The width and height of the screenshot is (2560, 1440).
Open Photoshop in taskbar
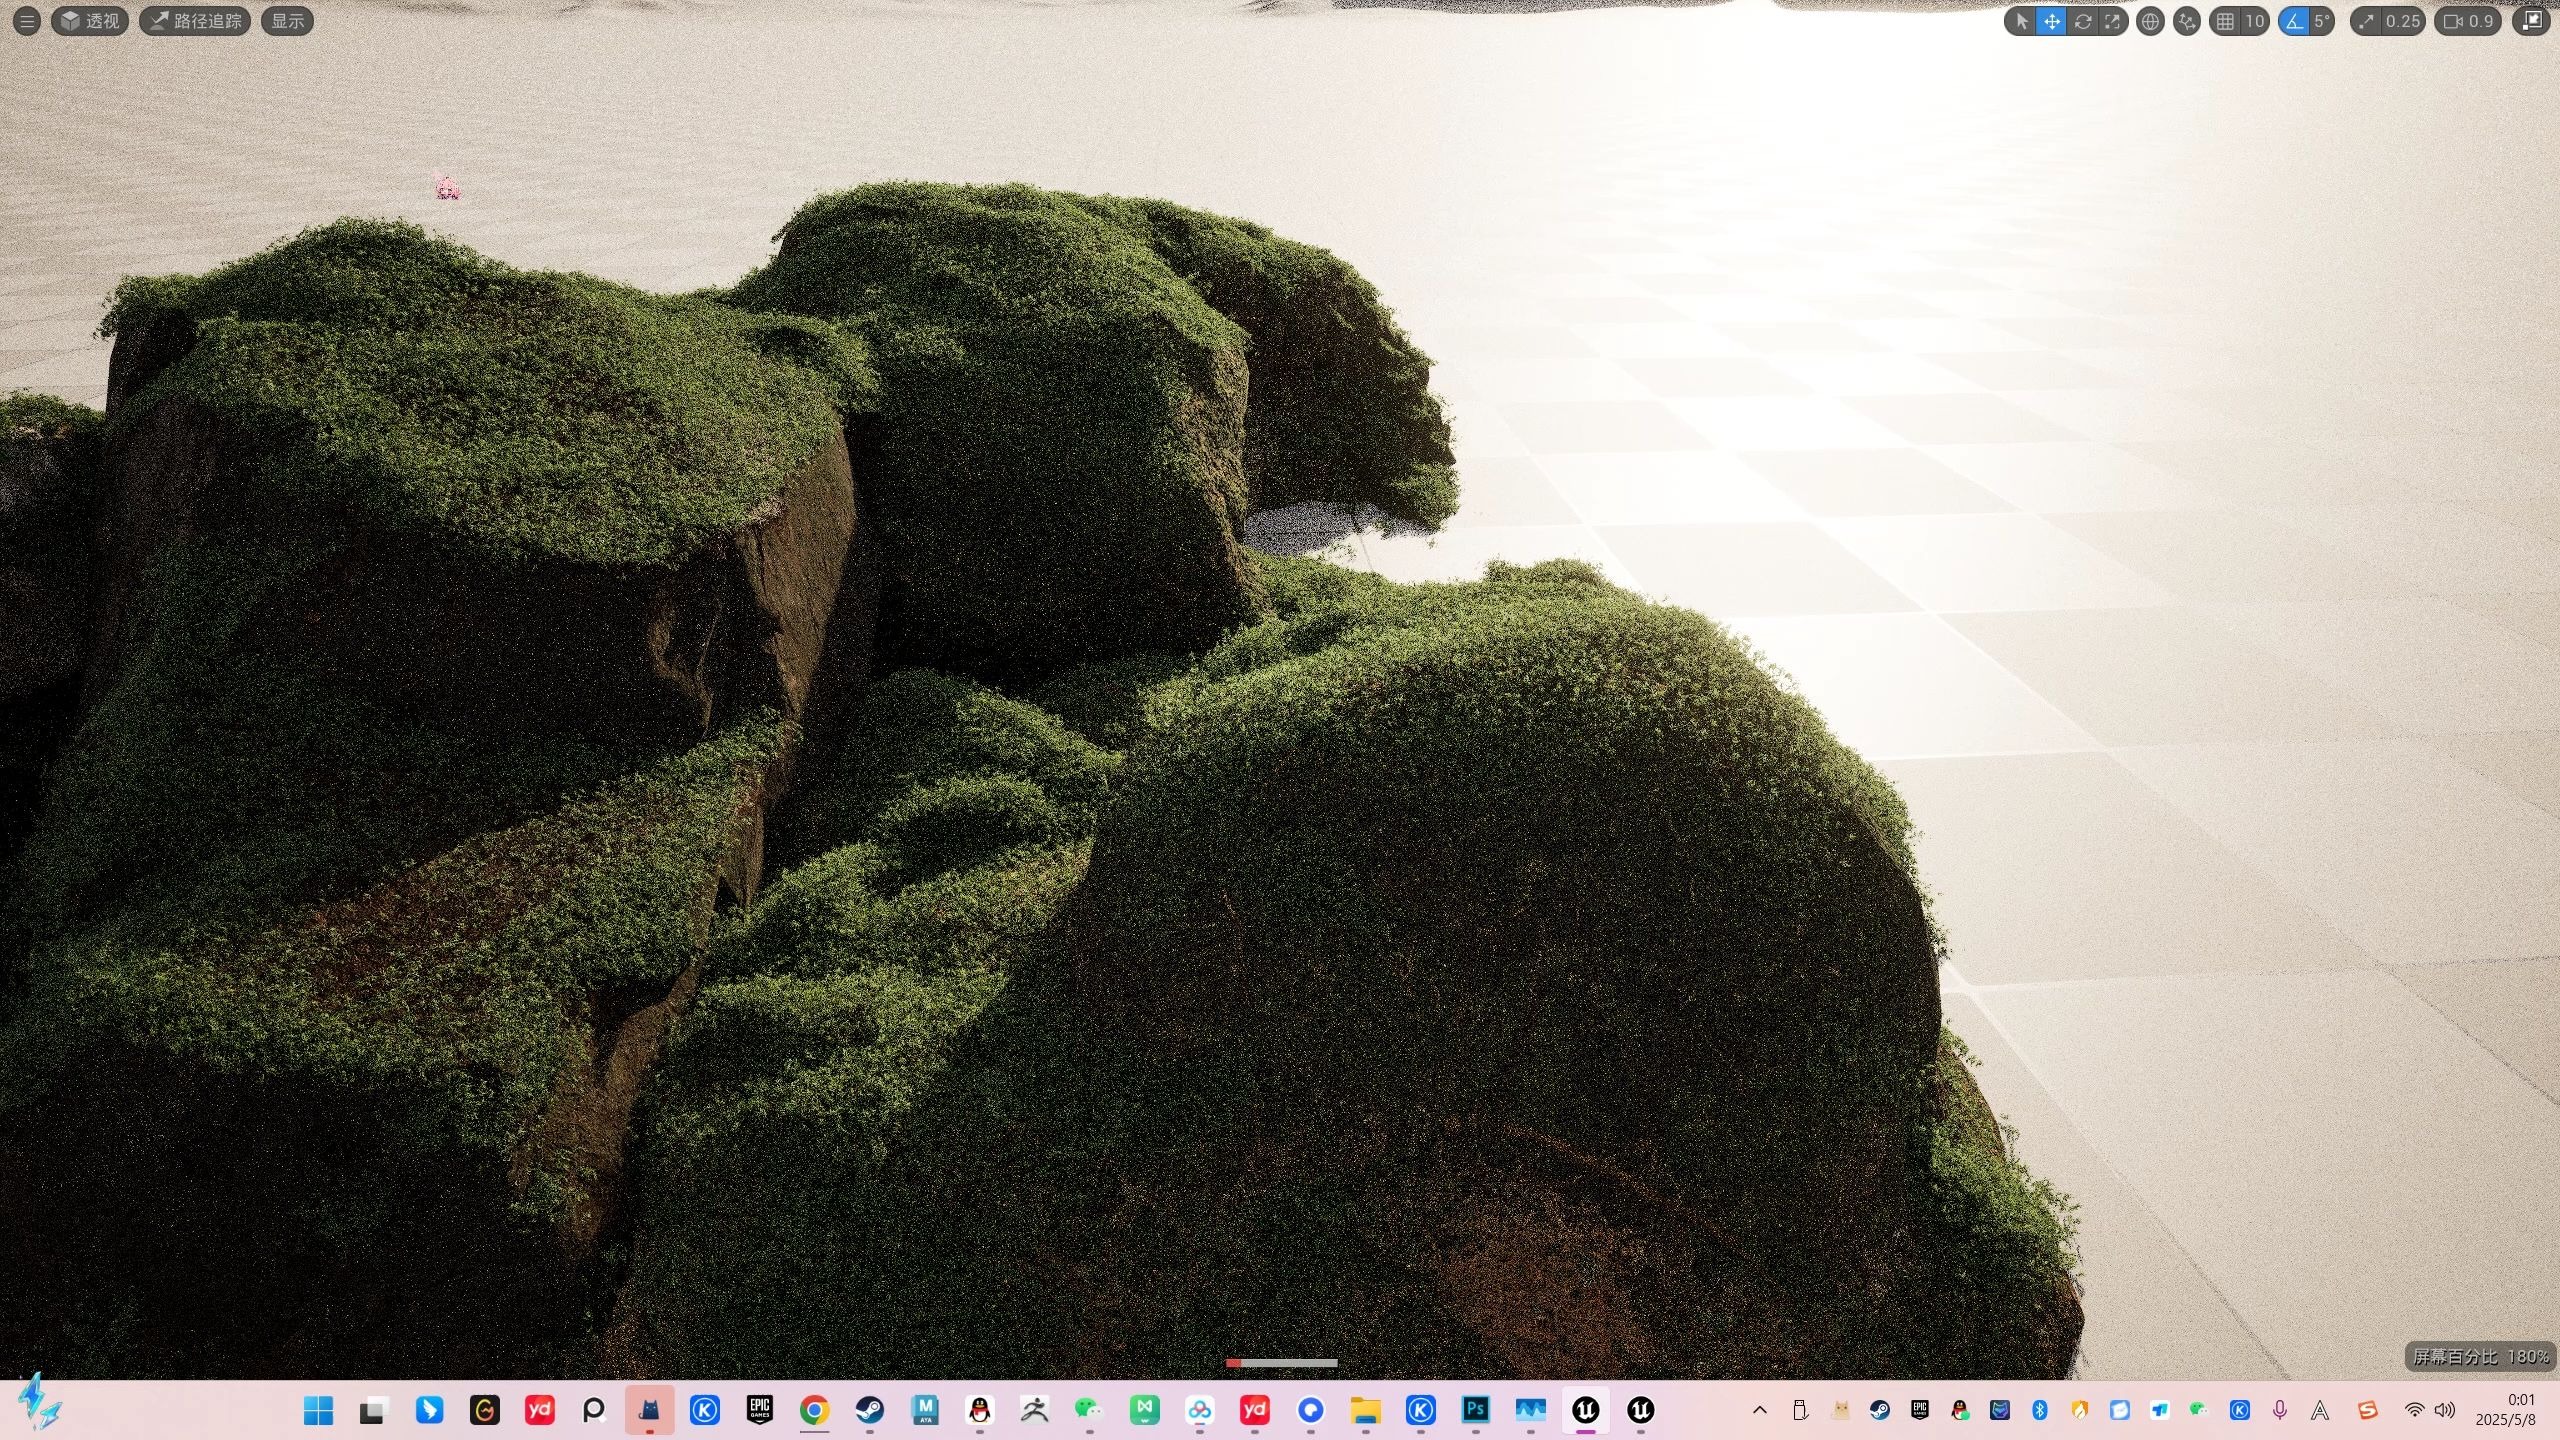pos(1476,1410)
